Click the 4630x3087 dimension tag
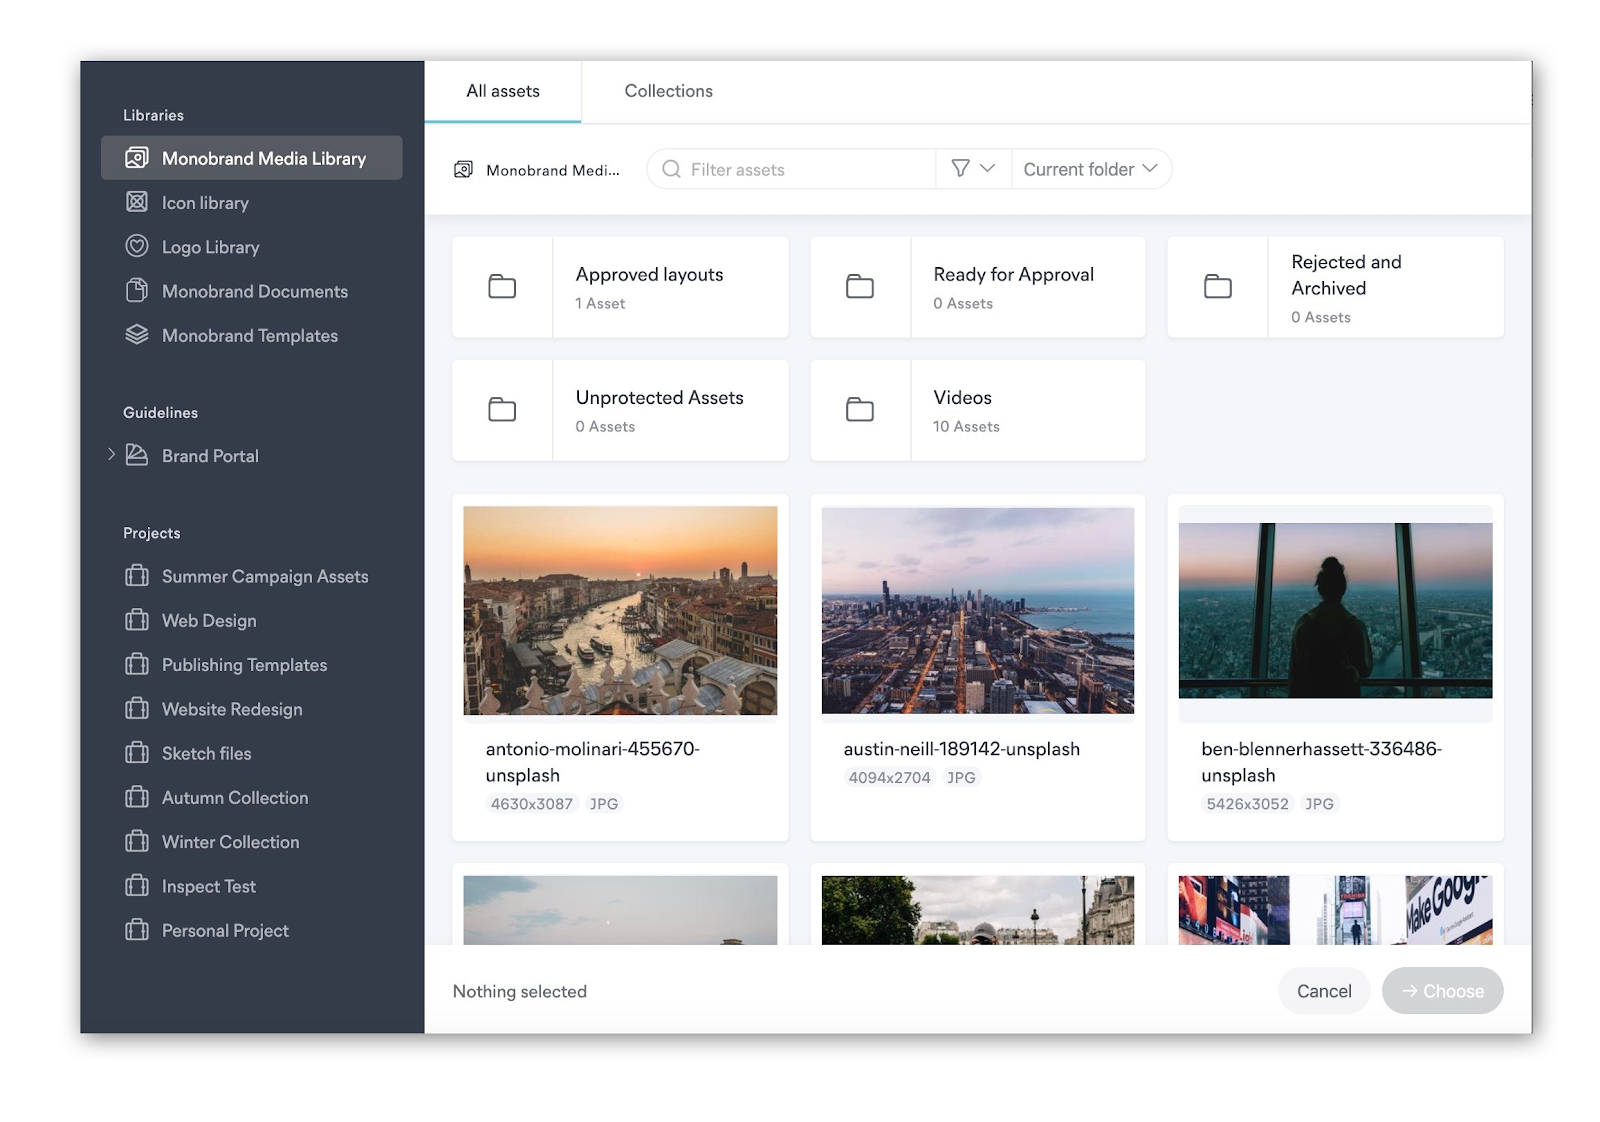 click(x=532, y=804)
